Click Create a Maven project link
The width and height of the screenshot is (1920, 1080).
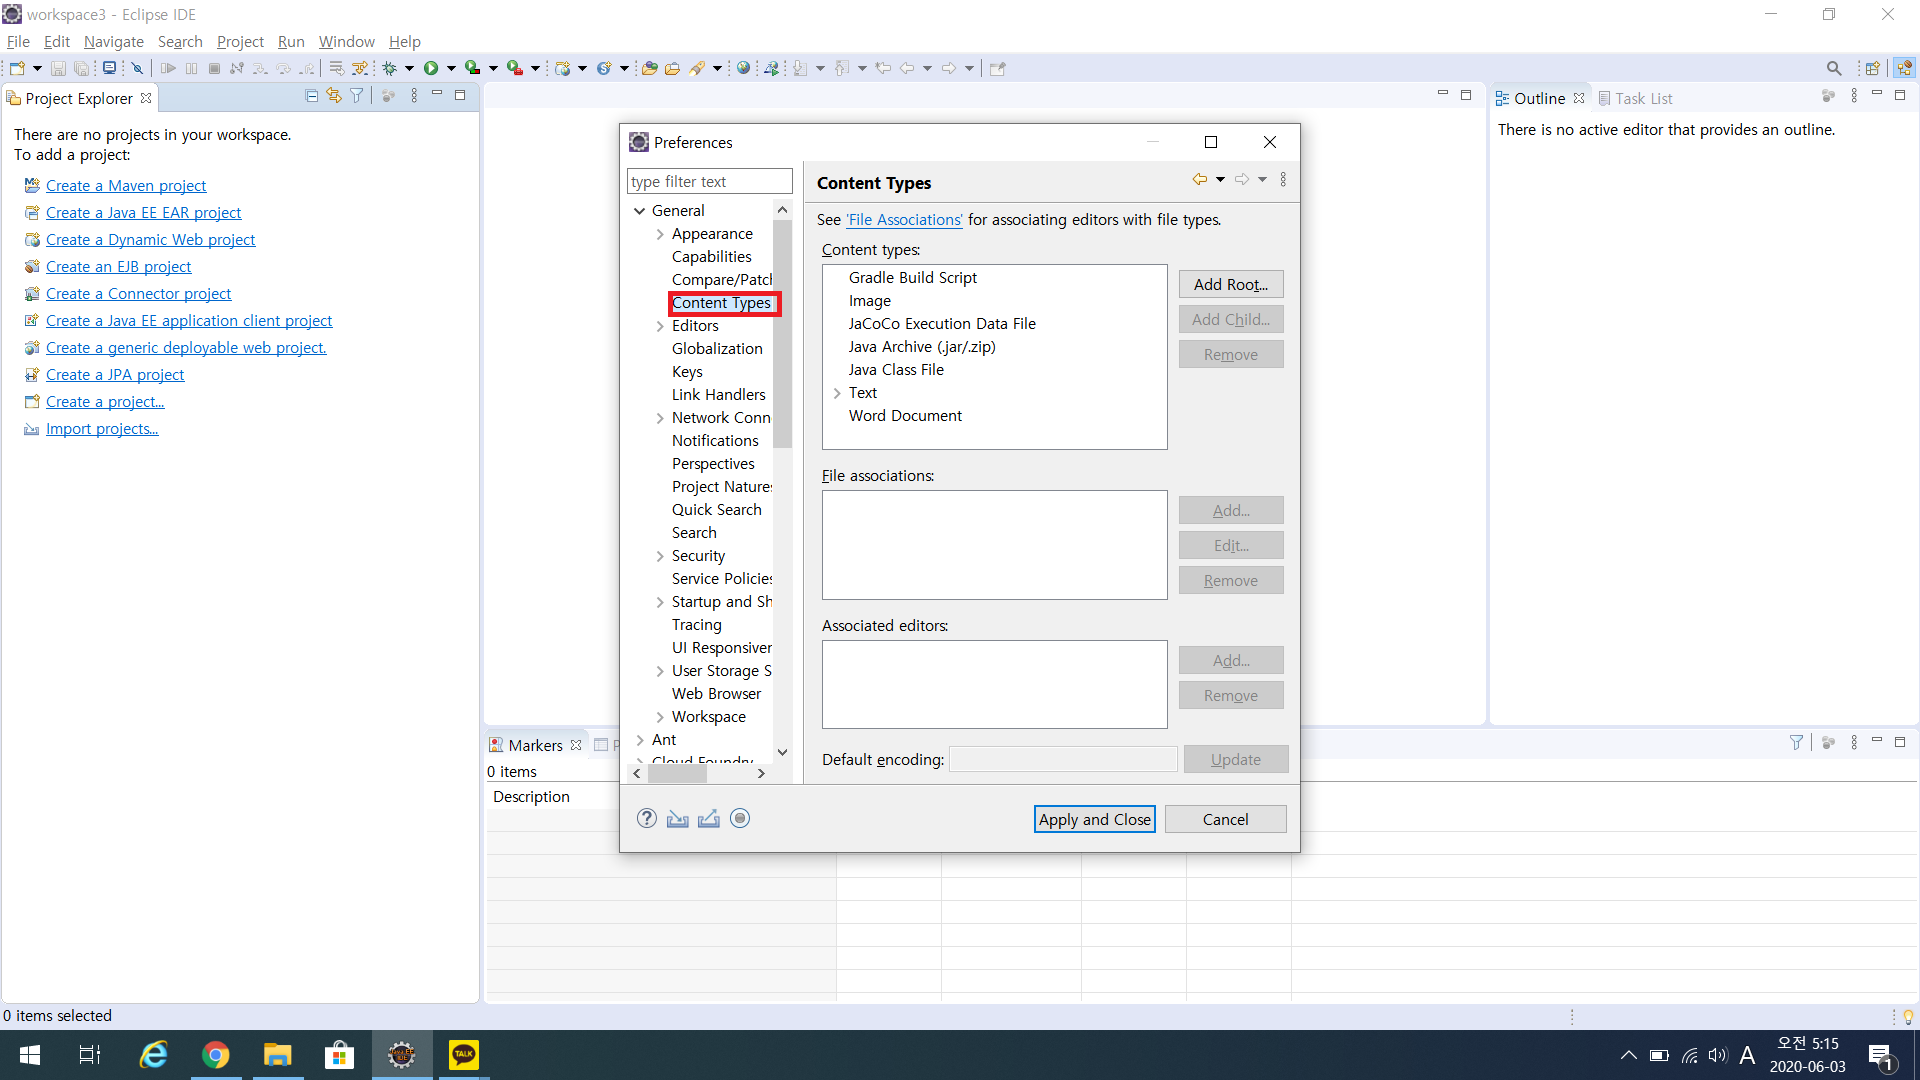coord(126,186)
